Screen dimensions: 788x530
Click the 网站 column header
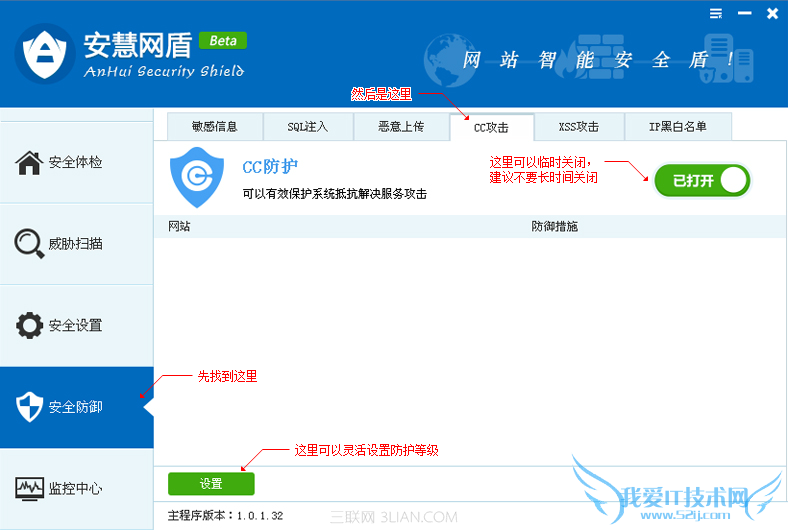179,227
